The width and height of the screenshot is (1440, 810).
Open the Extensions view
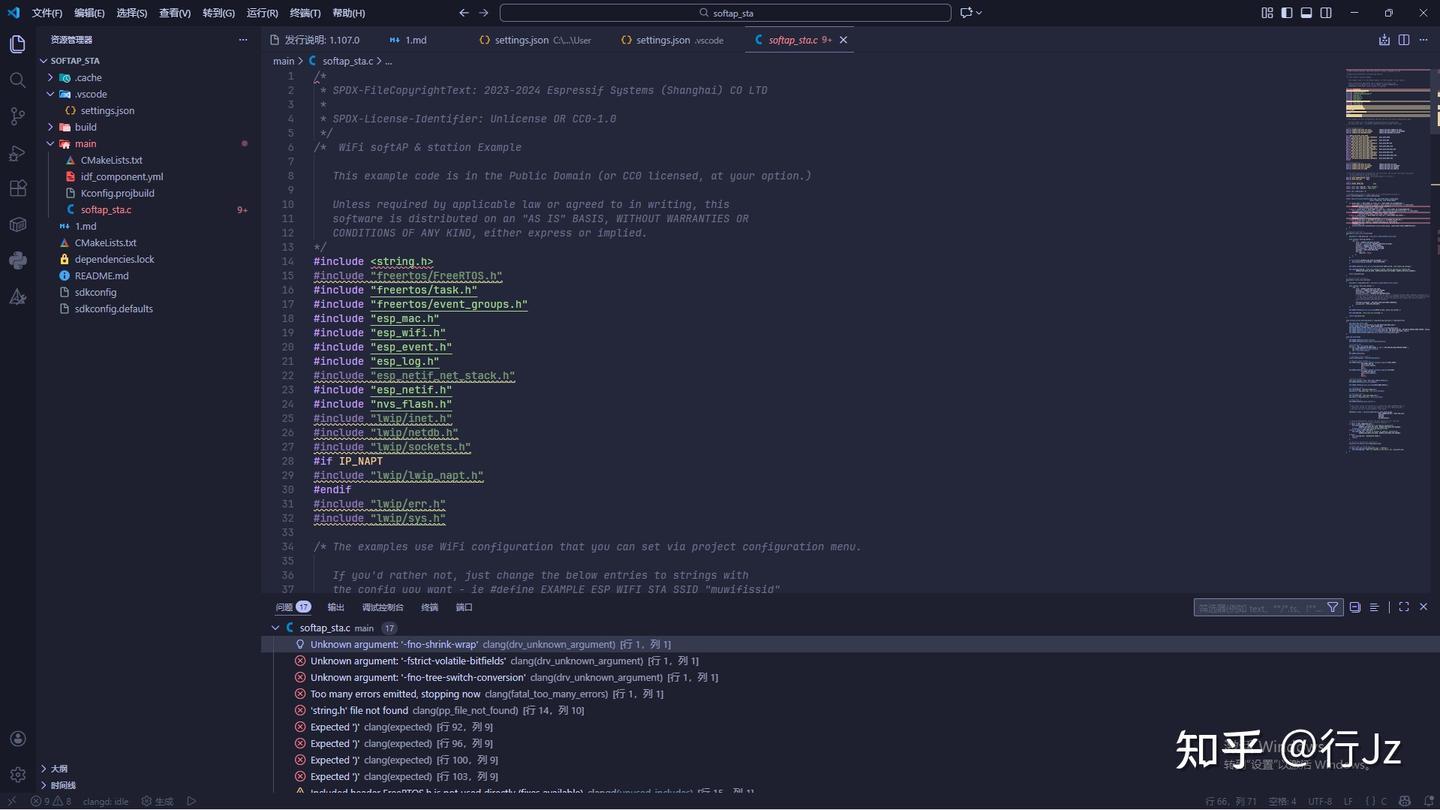tap(17, 188)
